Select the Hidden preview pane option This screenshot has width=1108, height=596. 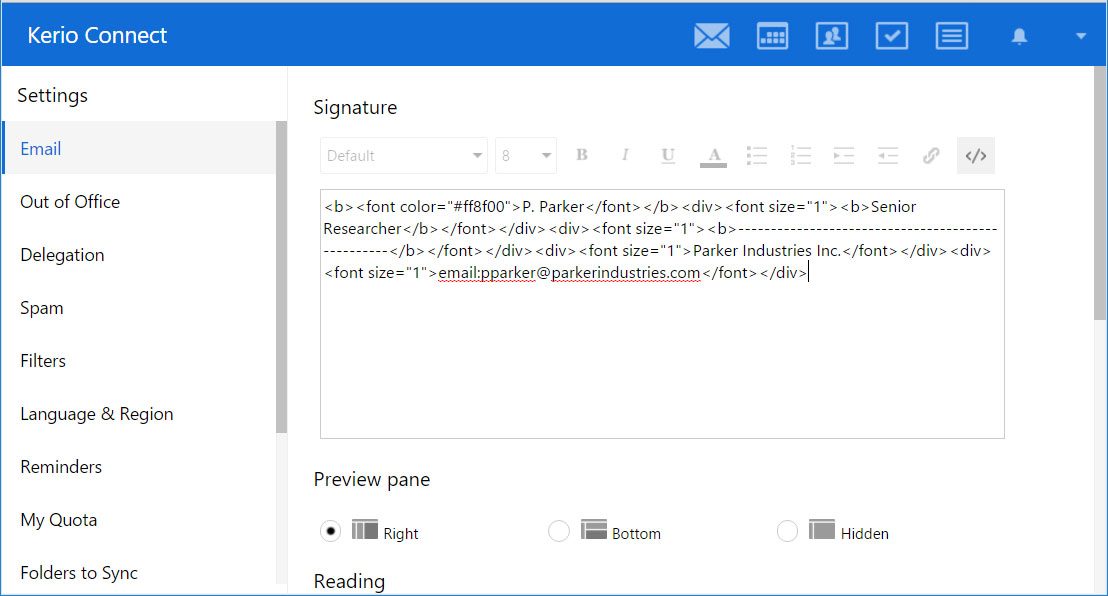point(787,531)
